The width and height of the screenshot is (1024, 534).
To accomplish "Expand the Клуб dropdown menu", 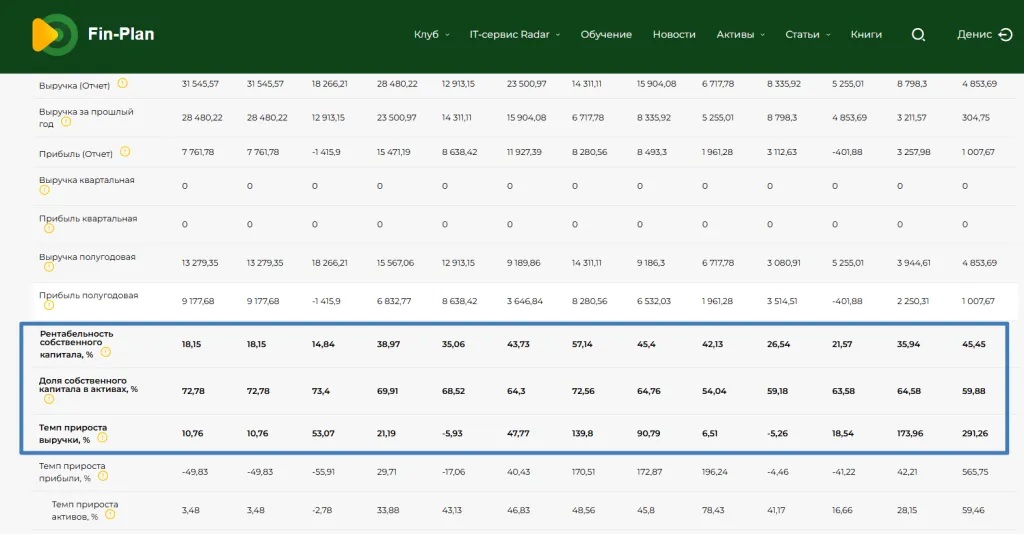I will tap(431, 34).
